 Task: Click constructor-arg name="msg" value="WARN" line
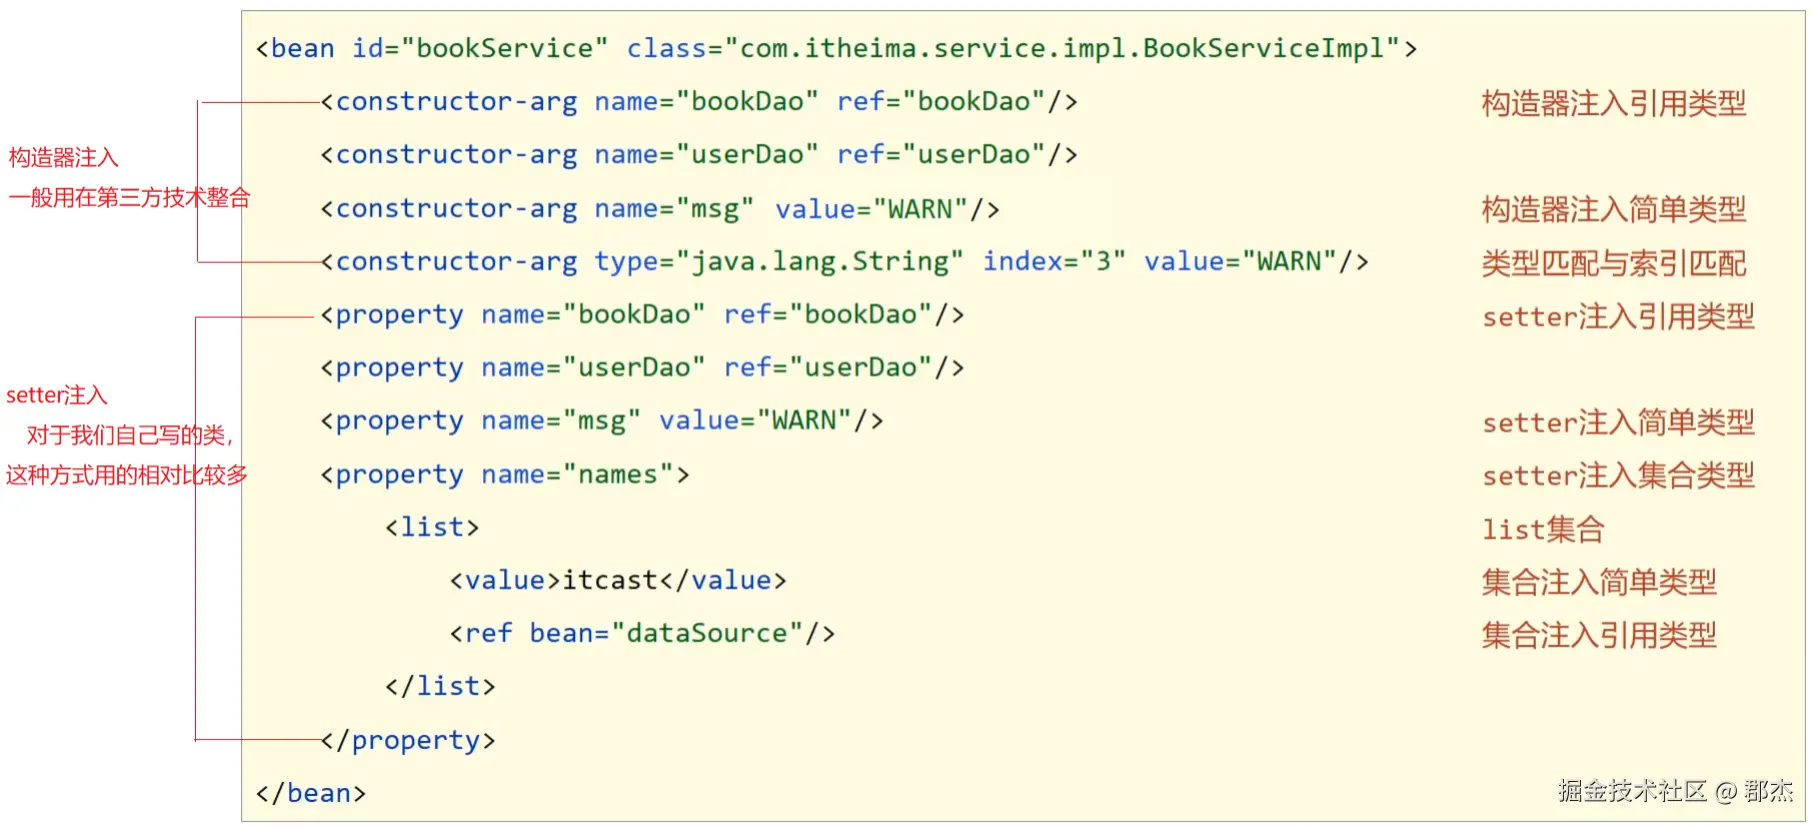coord(659,208)
